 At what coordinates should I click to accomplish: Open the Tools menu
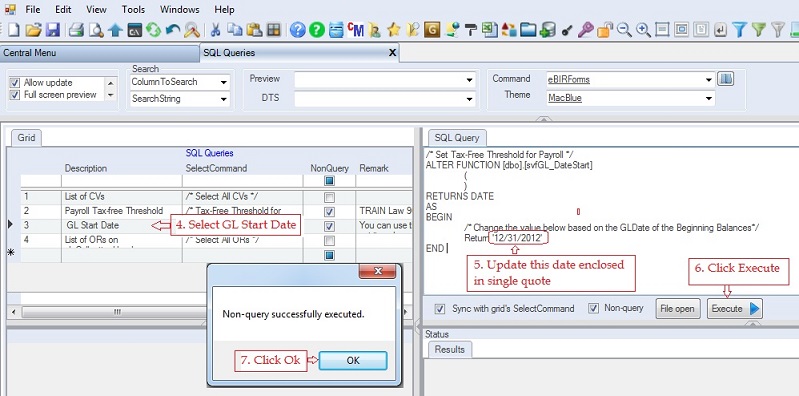[x=133, y=9]
